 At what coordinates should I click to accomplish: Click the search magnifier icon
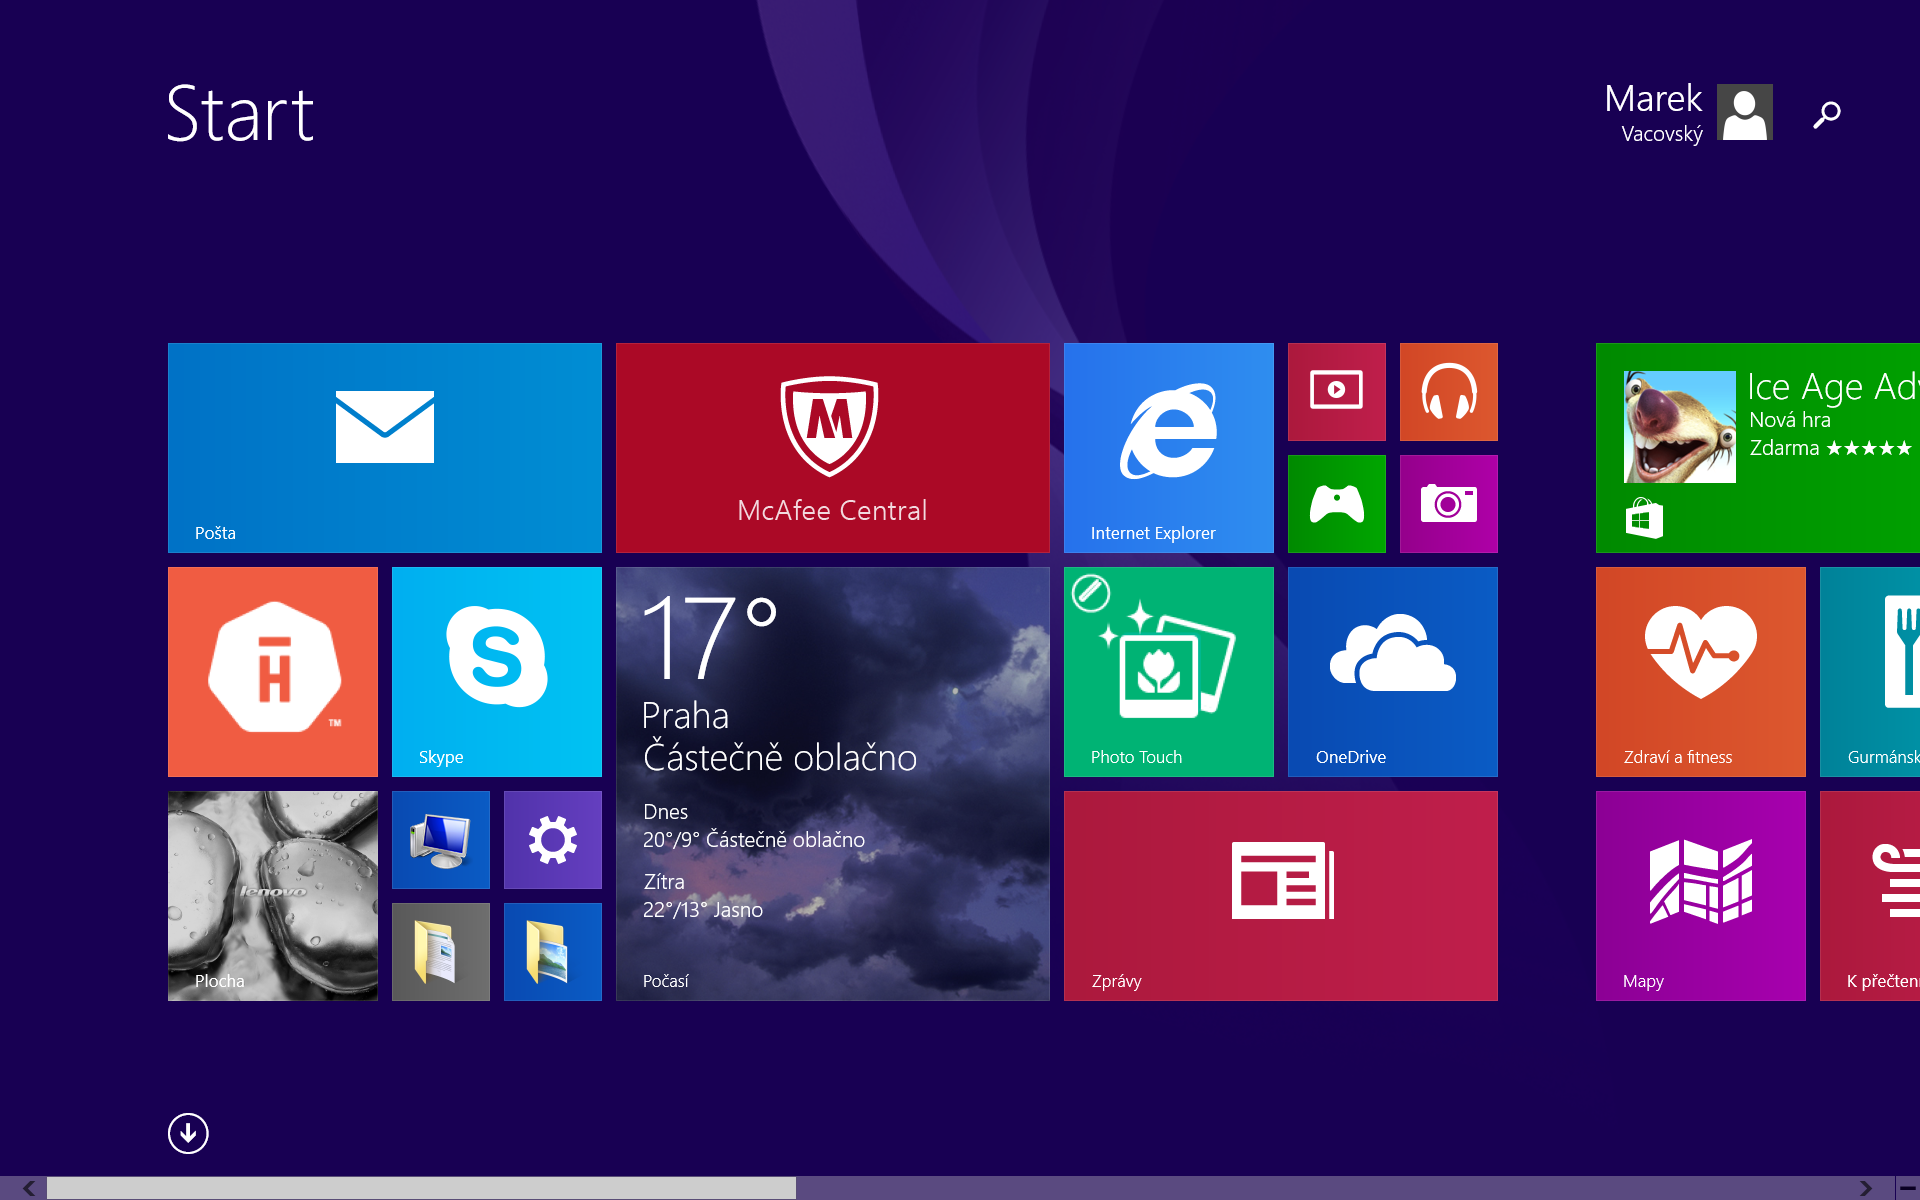(x=1827, y=114)
